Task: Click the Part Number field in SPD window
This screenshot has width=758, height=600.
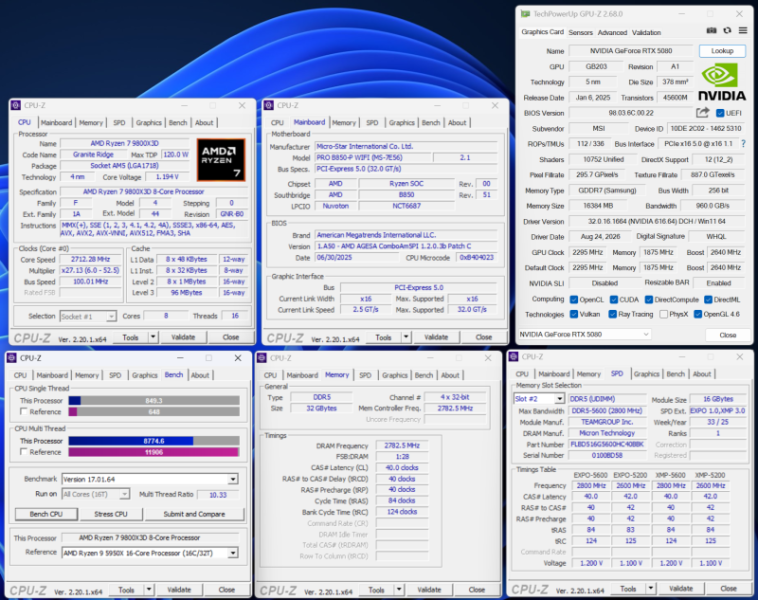Action: coord(607,444)
